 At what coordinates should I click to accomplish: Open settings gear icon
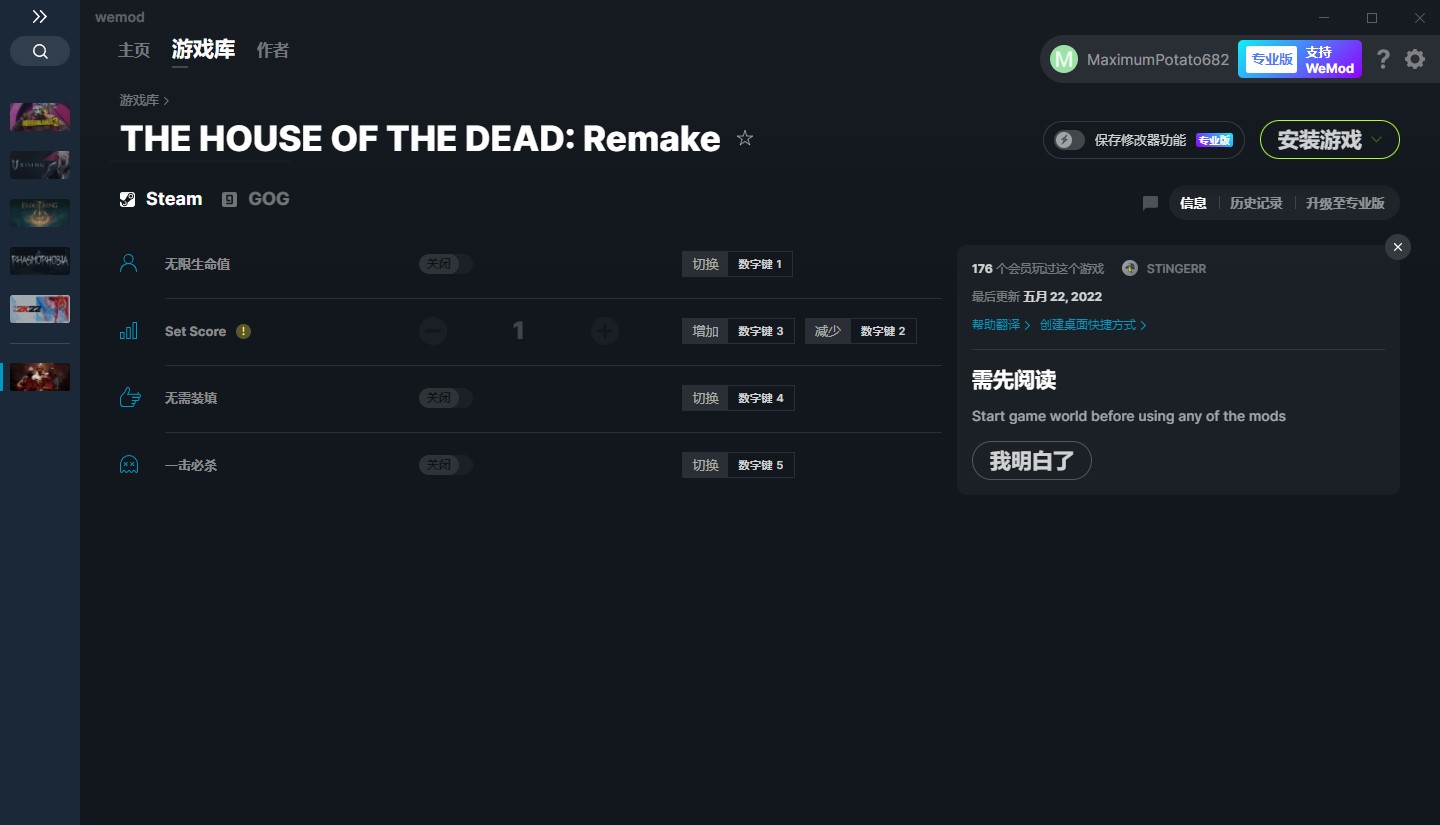(1415, 59)
